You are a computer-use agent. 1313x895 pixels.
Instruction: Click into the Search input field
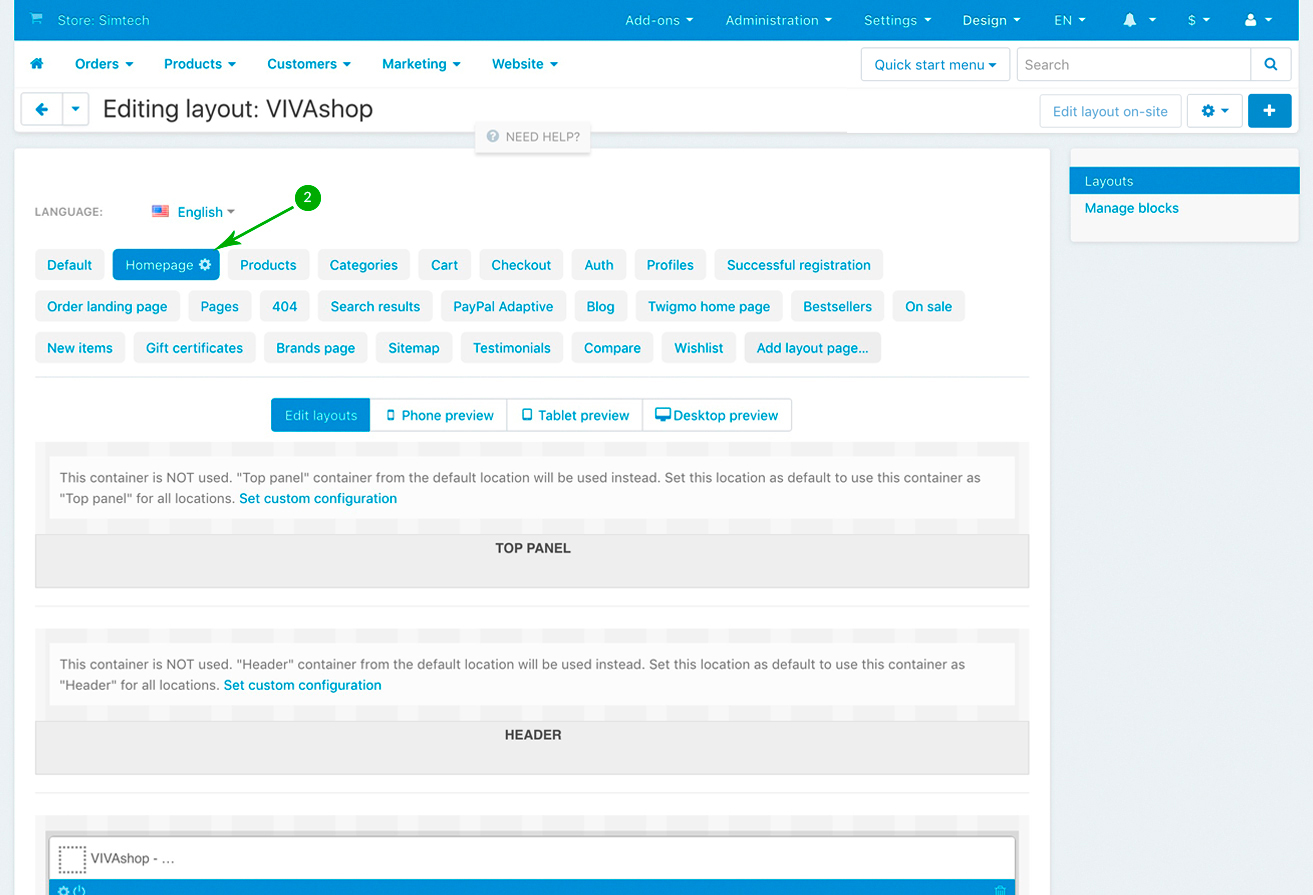[x=1133, y=65]
